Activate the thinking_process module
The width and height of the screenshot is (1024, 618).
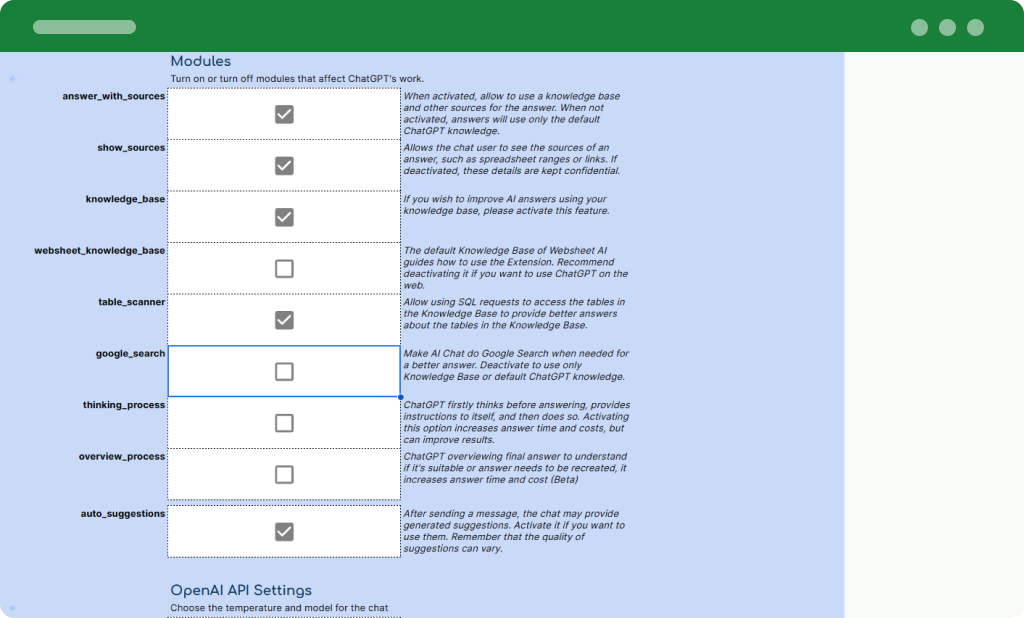284,422
